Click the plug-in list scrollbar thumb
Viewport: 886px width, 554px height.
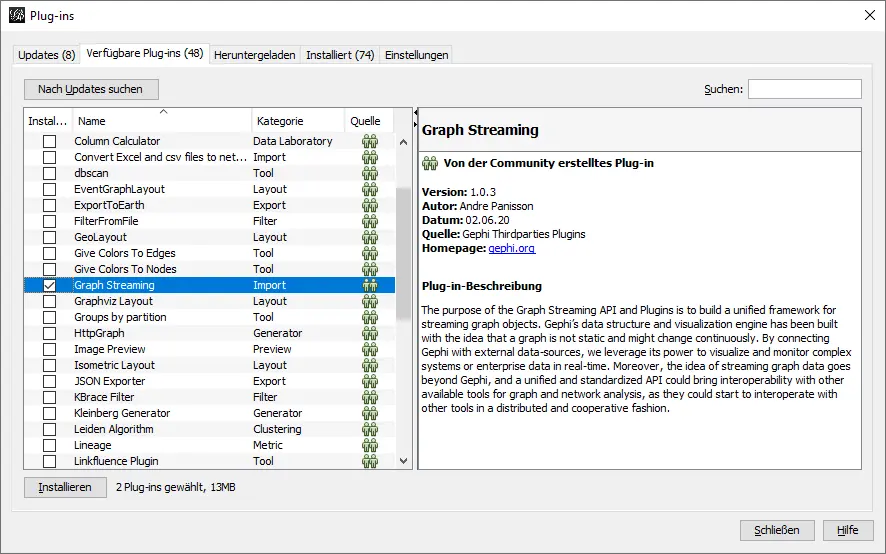click(x=403, y=254)
